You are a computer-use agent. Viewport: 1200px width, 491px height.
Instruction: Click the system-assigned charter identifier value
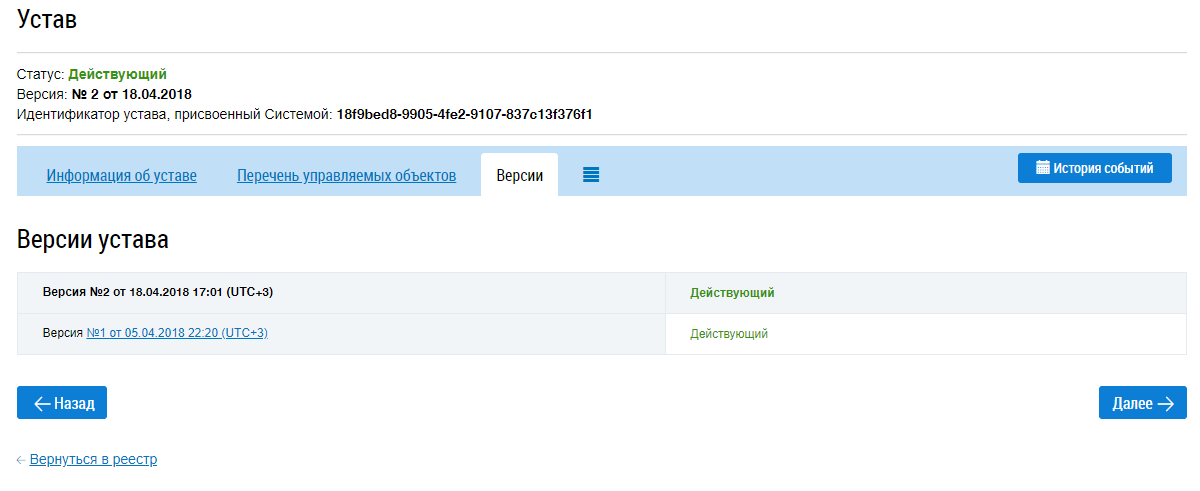464,115
